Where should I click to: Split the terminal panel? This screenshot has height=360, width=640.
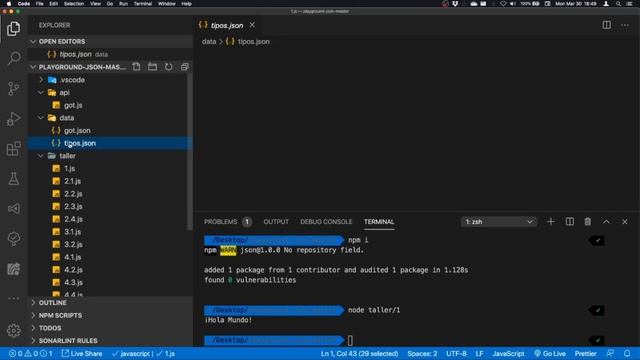coord(569,222)
